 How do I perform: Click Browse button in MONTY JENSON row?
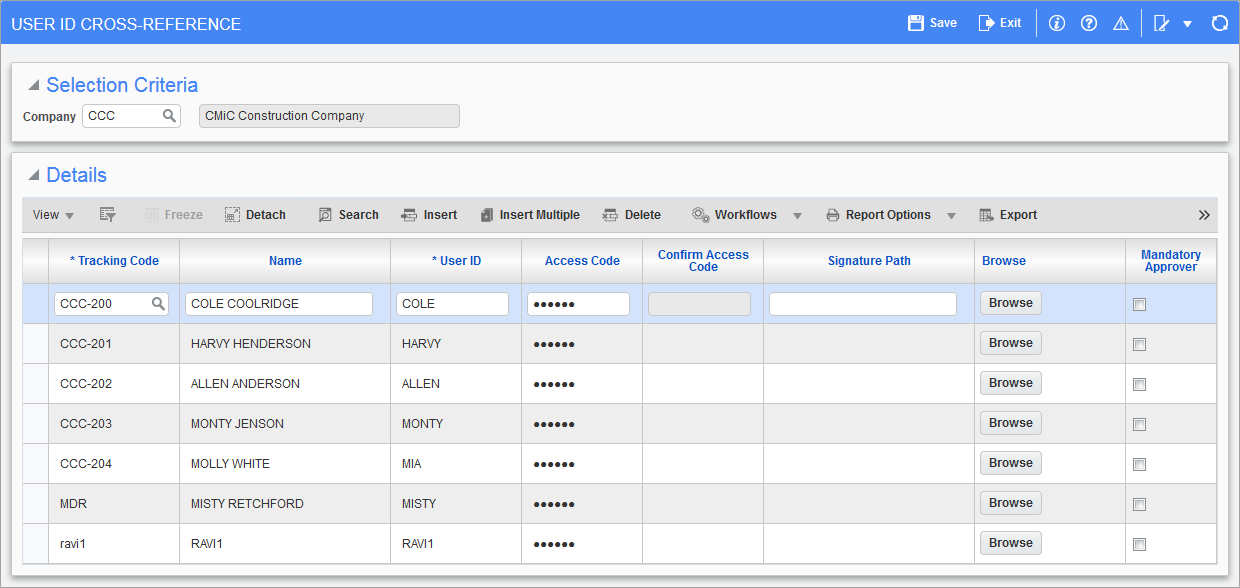[x=1011, y=423]
